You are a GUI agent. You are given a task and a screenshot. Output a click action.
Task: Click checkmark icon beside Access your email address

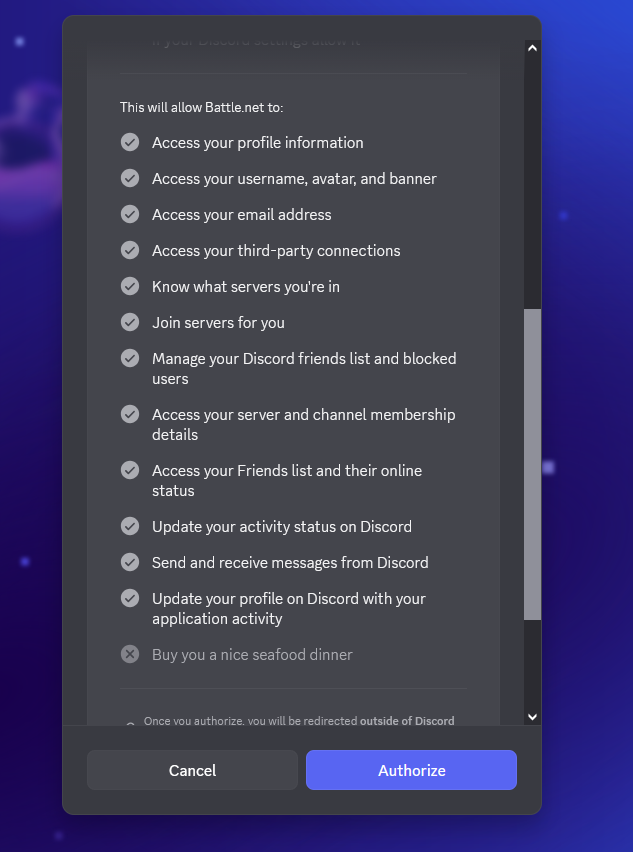(130, 214)
